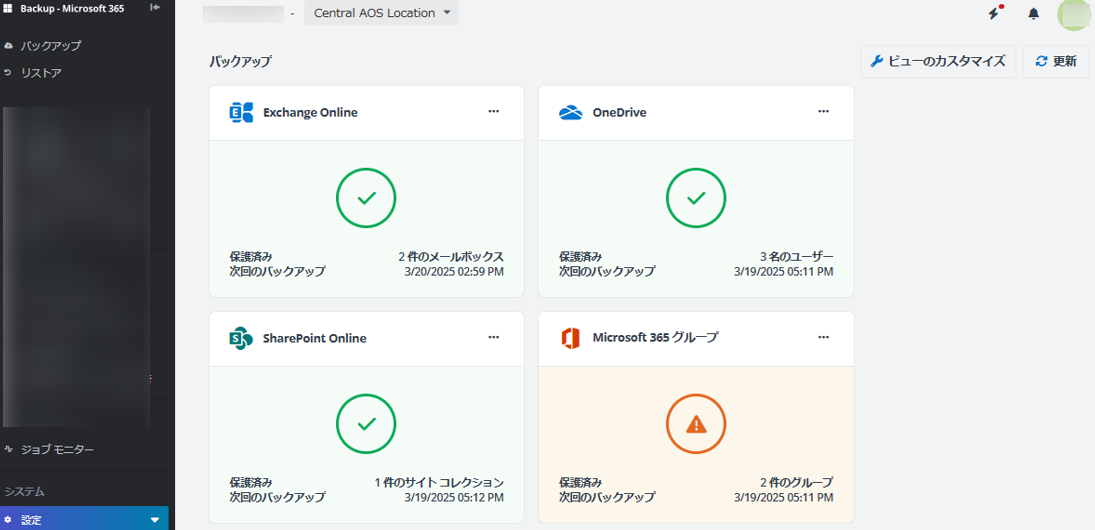Screen dimensions: 1095x530
Task: Open the SharePoint Online card title
Action: tap(314, 339)
